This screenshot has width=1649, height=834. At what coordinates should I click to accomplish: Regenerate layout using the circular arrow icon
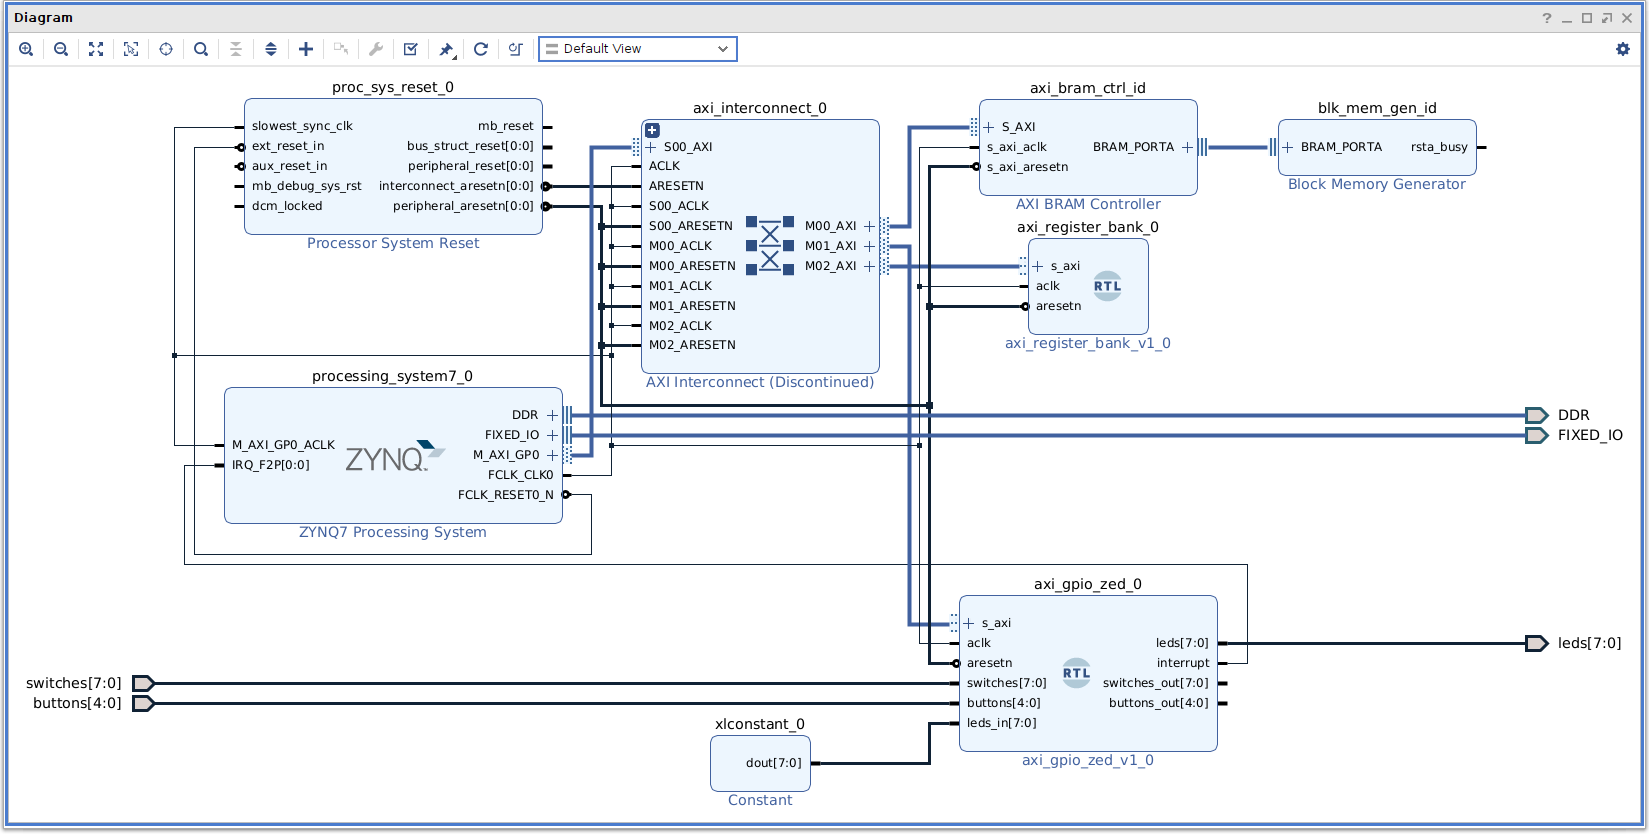tap(481, 49)
